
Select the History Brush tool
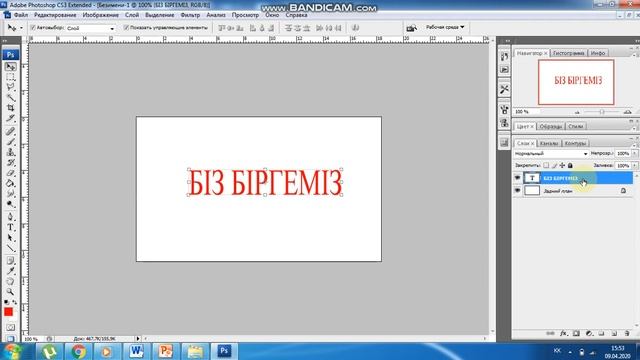coord(11,162)
